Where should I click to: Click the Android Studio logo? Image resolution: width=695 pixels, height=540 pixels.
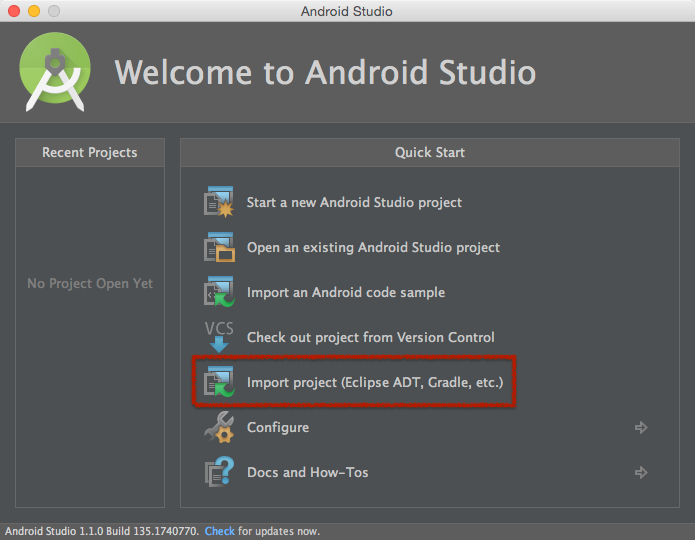pyautogui.click(x=55, y=71)
